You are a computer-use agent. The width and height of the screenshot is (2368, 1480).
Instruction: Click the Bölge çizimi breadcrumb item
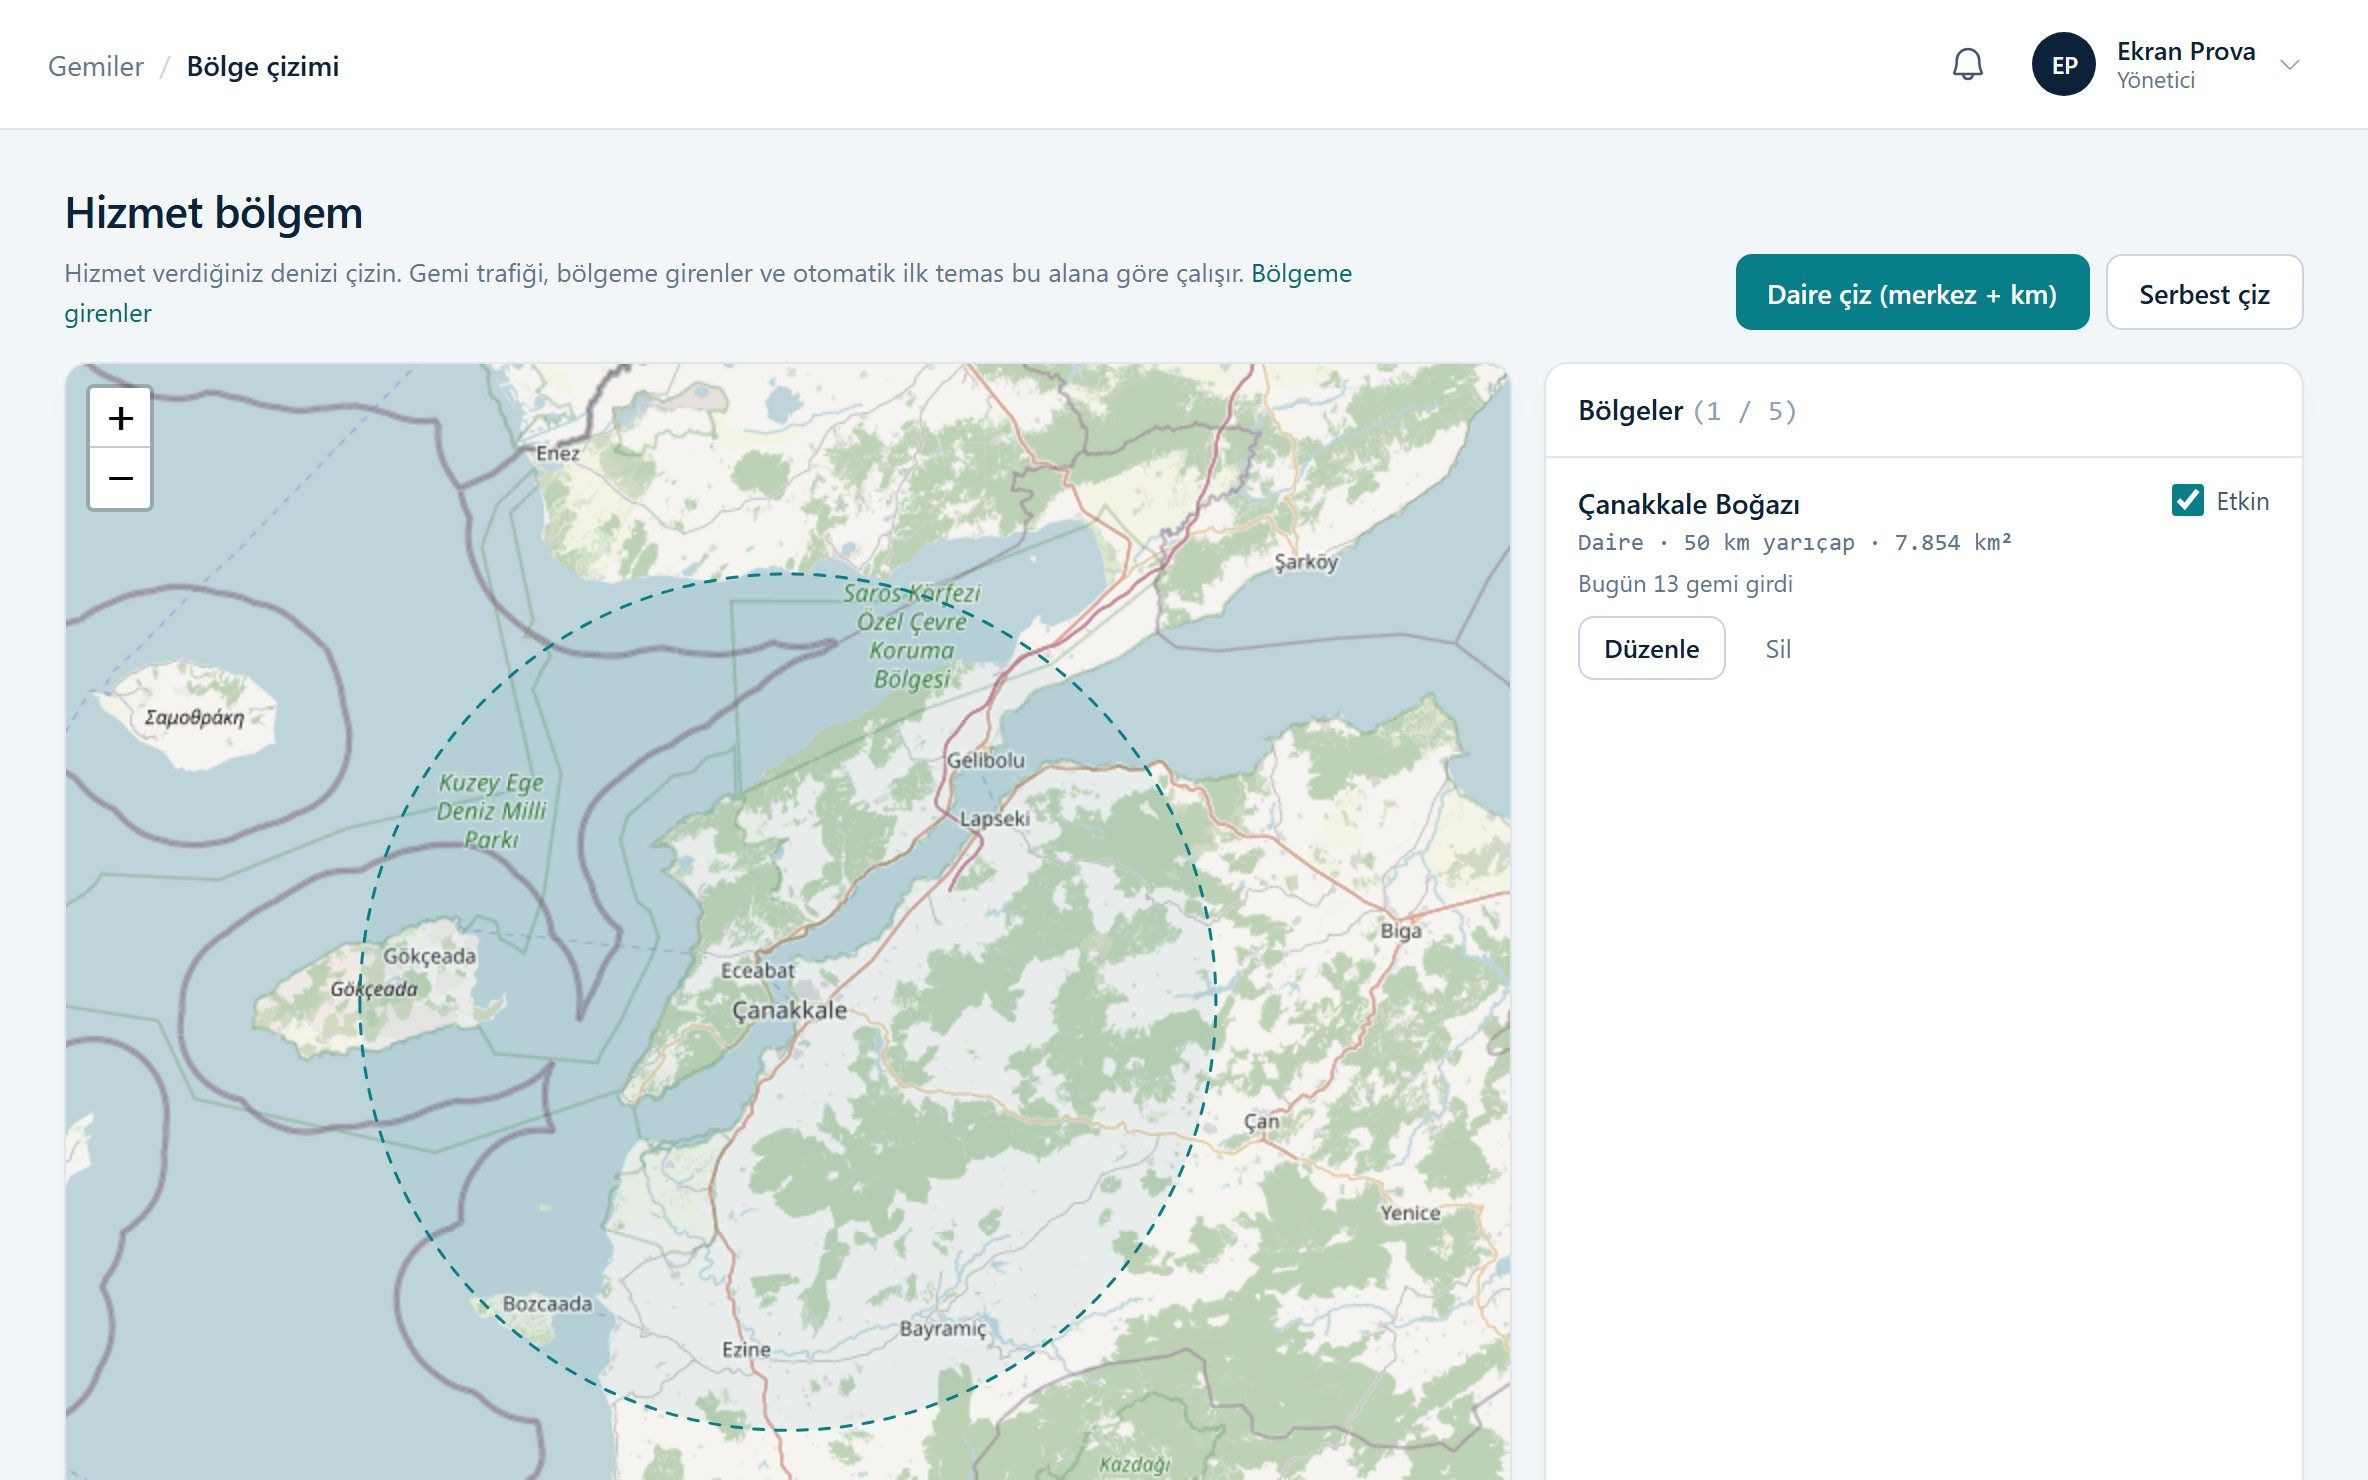tap(263, 66)
